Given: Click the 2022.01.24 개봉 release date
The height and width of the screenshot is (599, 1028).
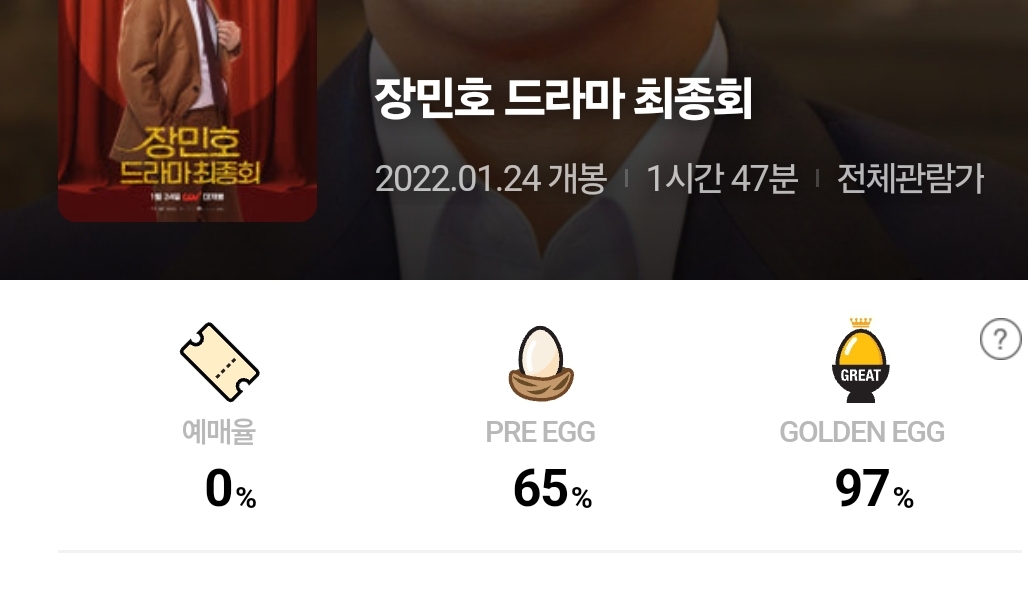Looking at the screenshot, I should coord(491,178).
